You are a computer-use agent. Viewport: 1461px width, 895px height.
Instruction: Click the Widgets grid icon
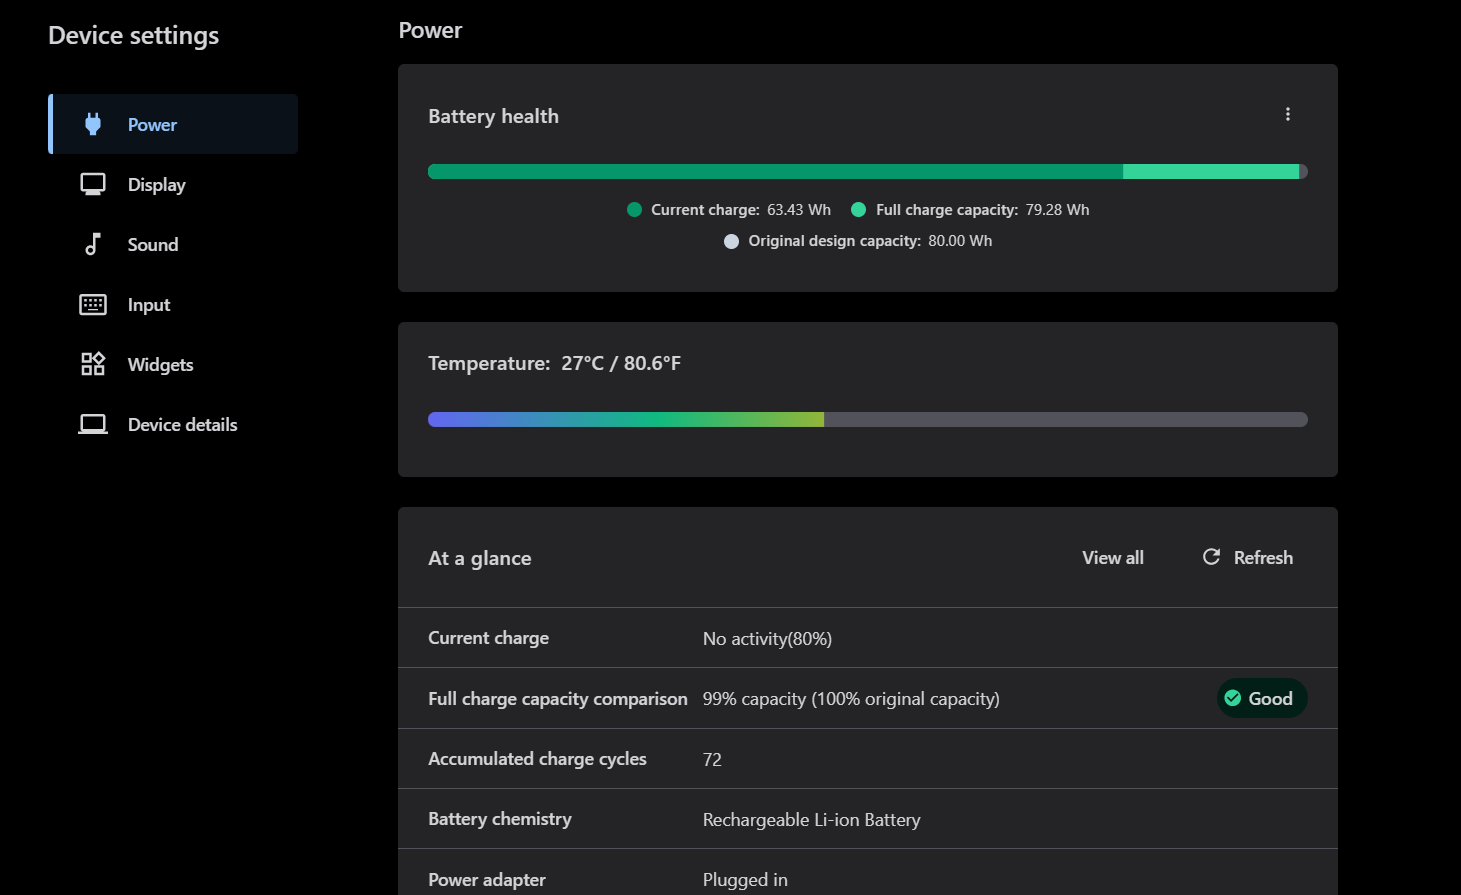[x=93, y=364]
